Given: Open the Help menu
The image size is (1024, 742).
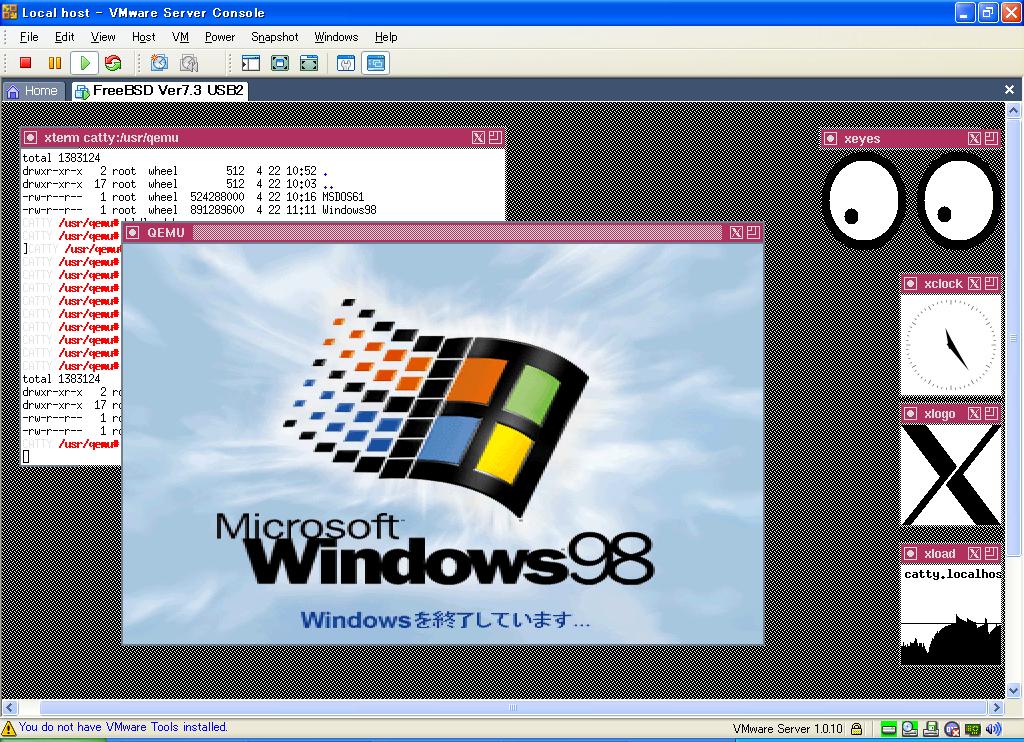Looking at the screenshot, I should [x=386, y=37].
